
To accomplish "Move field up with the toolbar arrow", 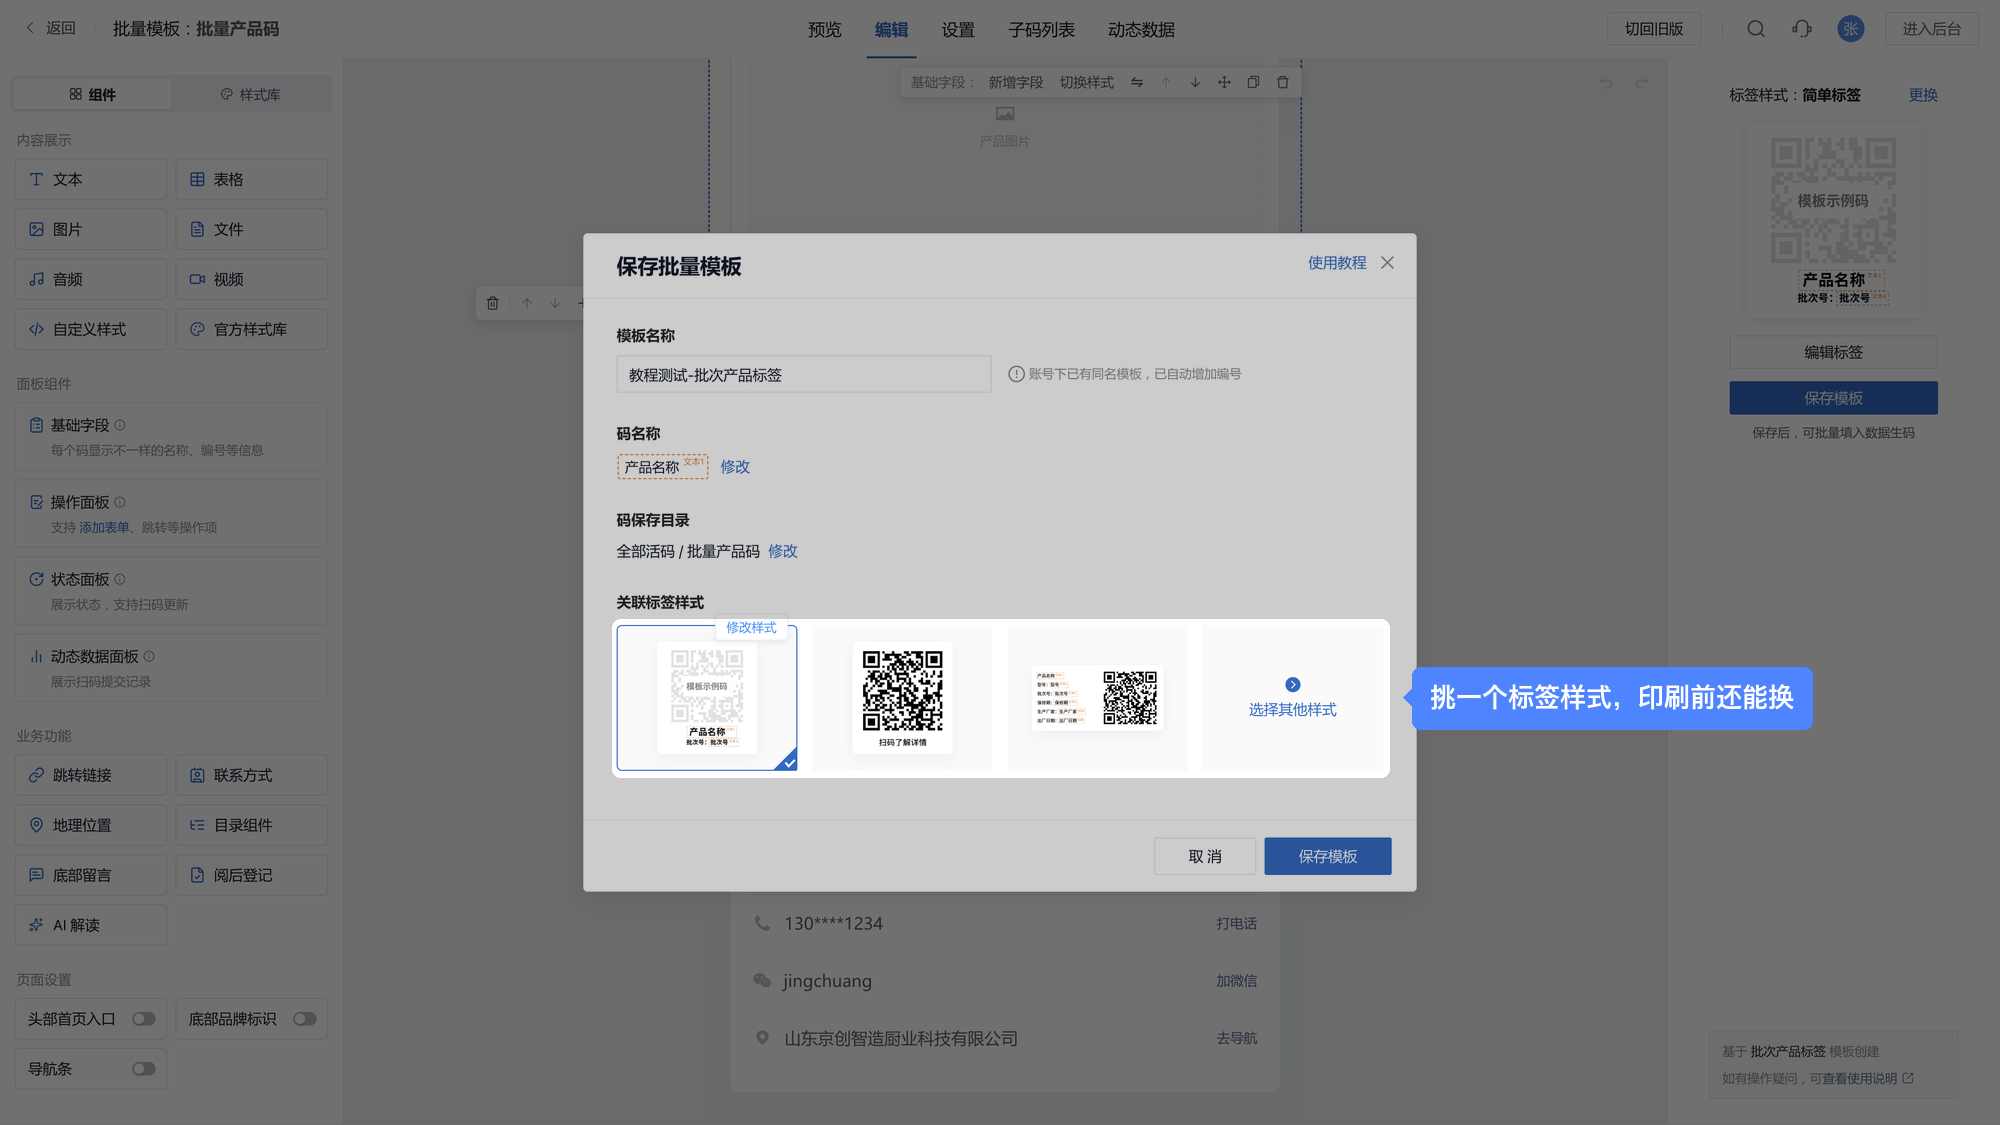I will click(x=1166, y=82).
